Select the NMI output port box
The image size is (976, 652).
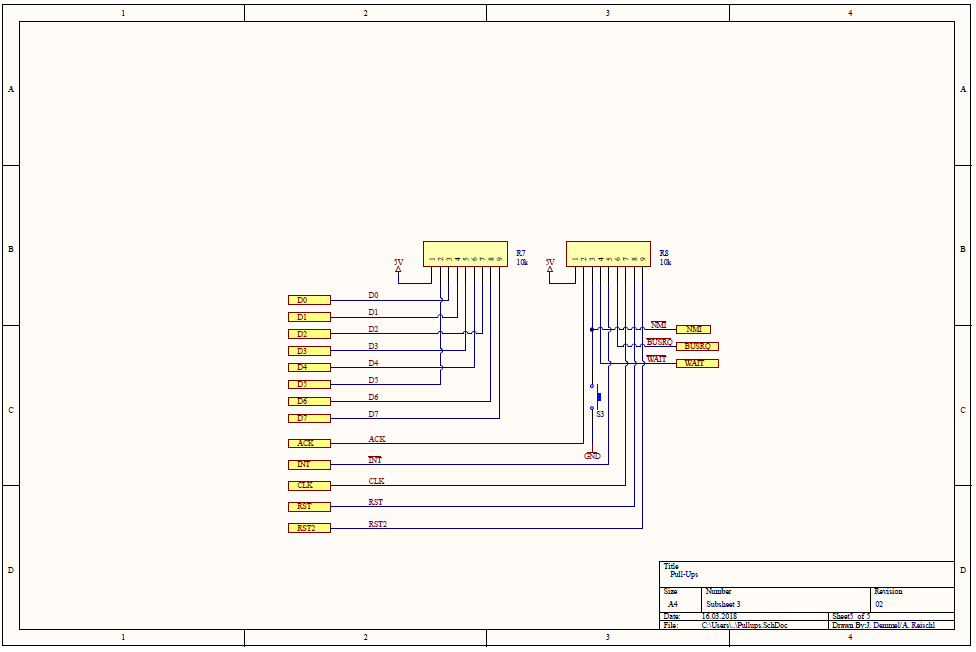click(693, 329)
